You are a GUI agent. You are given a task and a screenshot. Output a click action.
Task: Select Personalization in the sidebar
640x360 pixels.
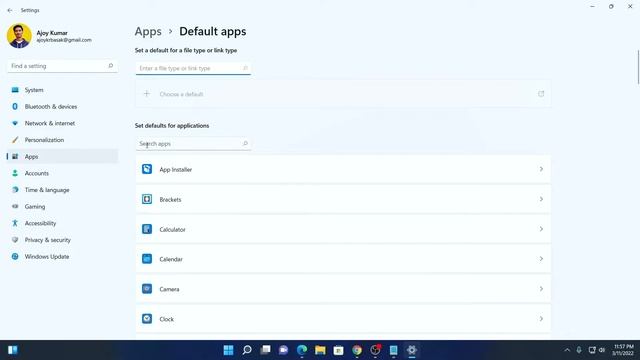coord(62,140)
